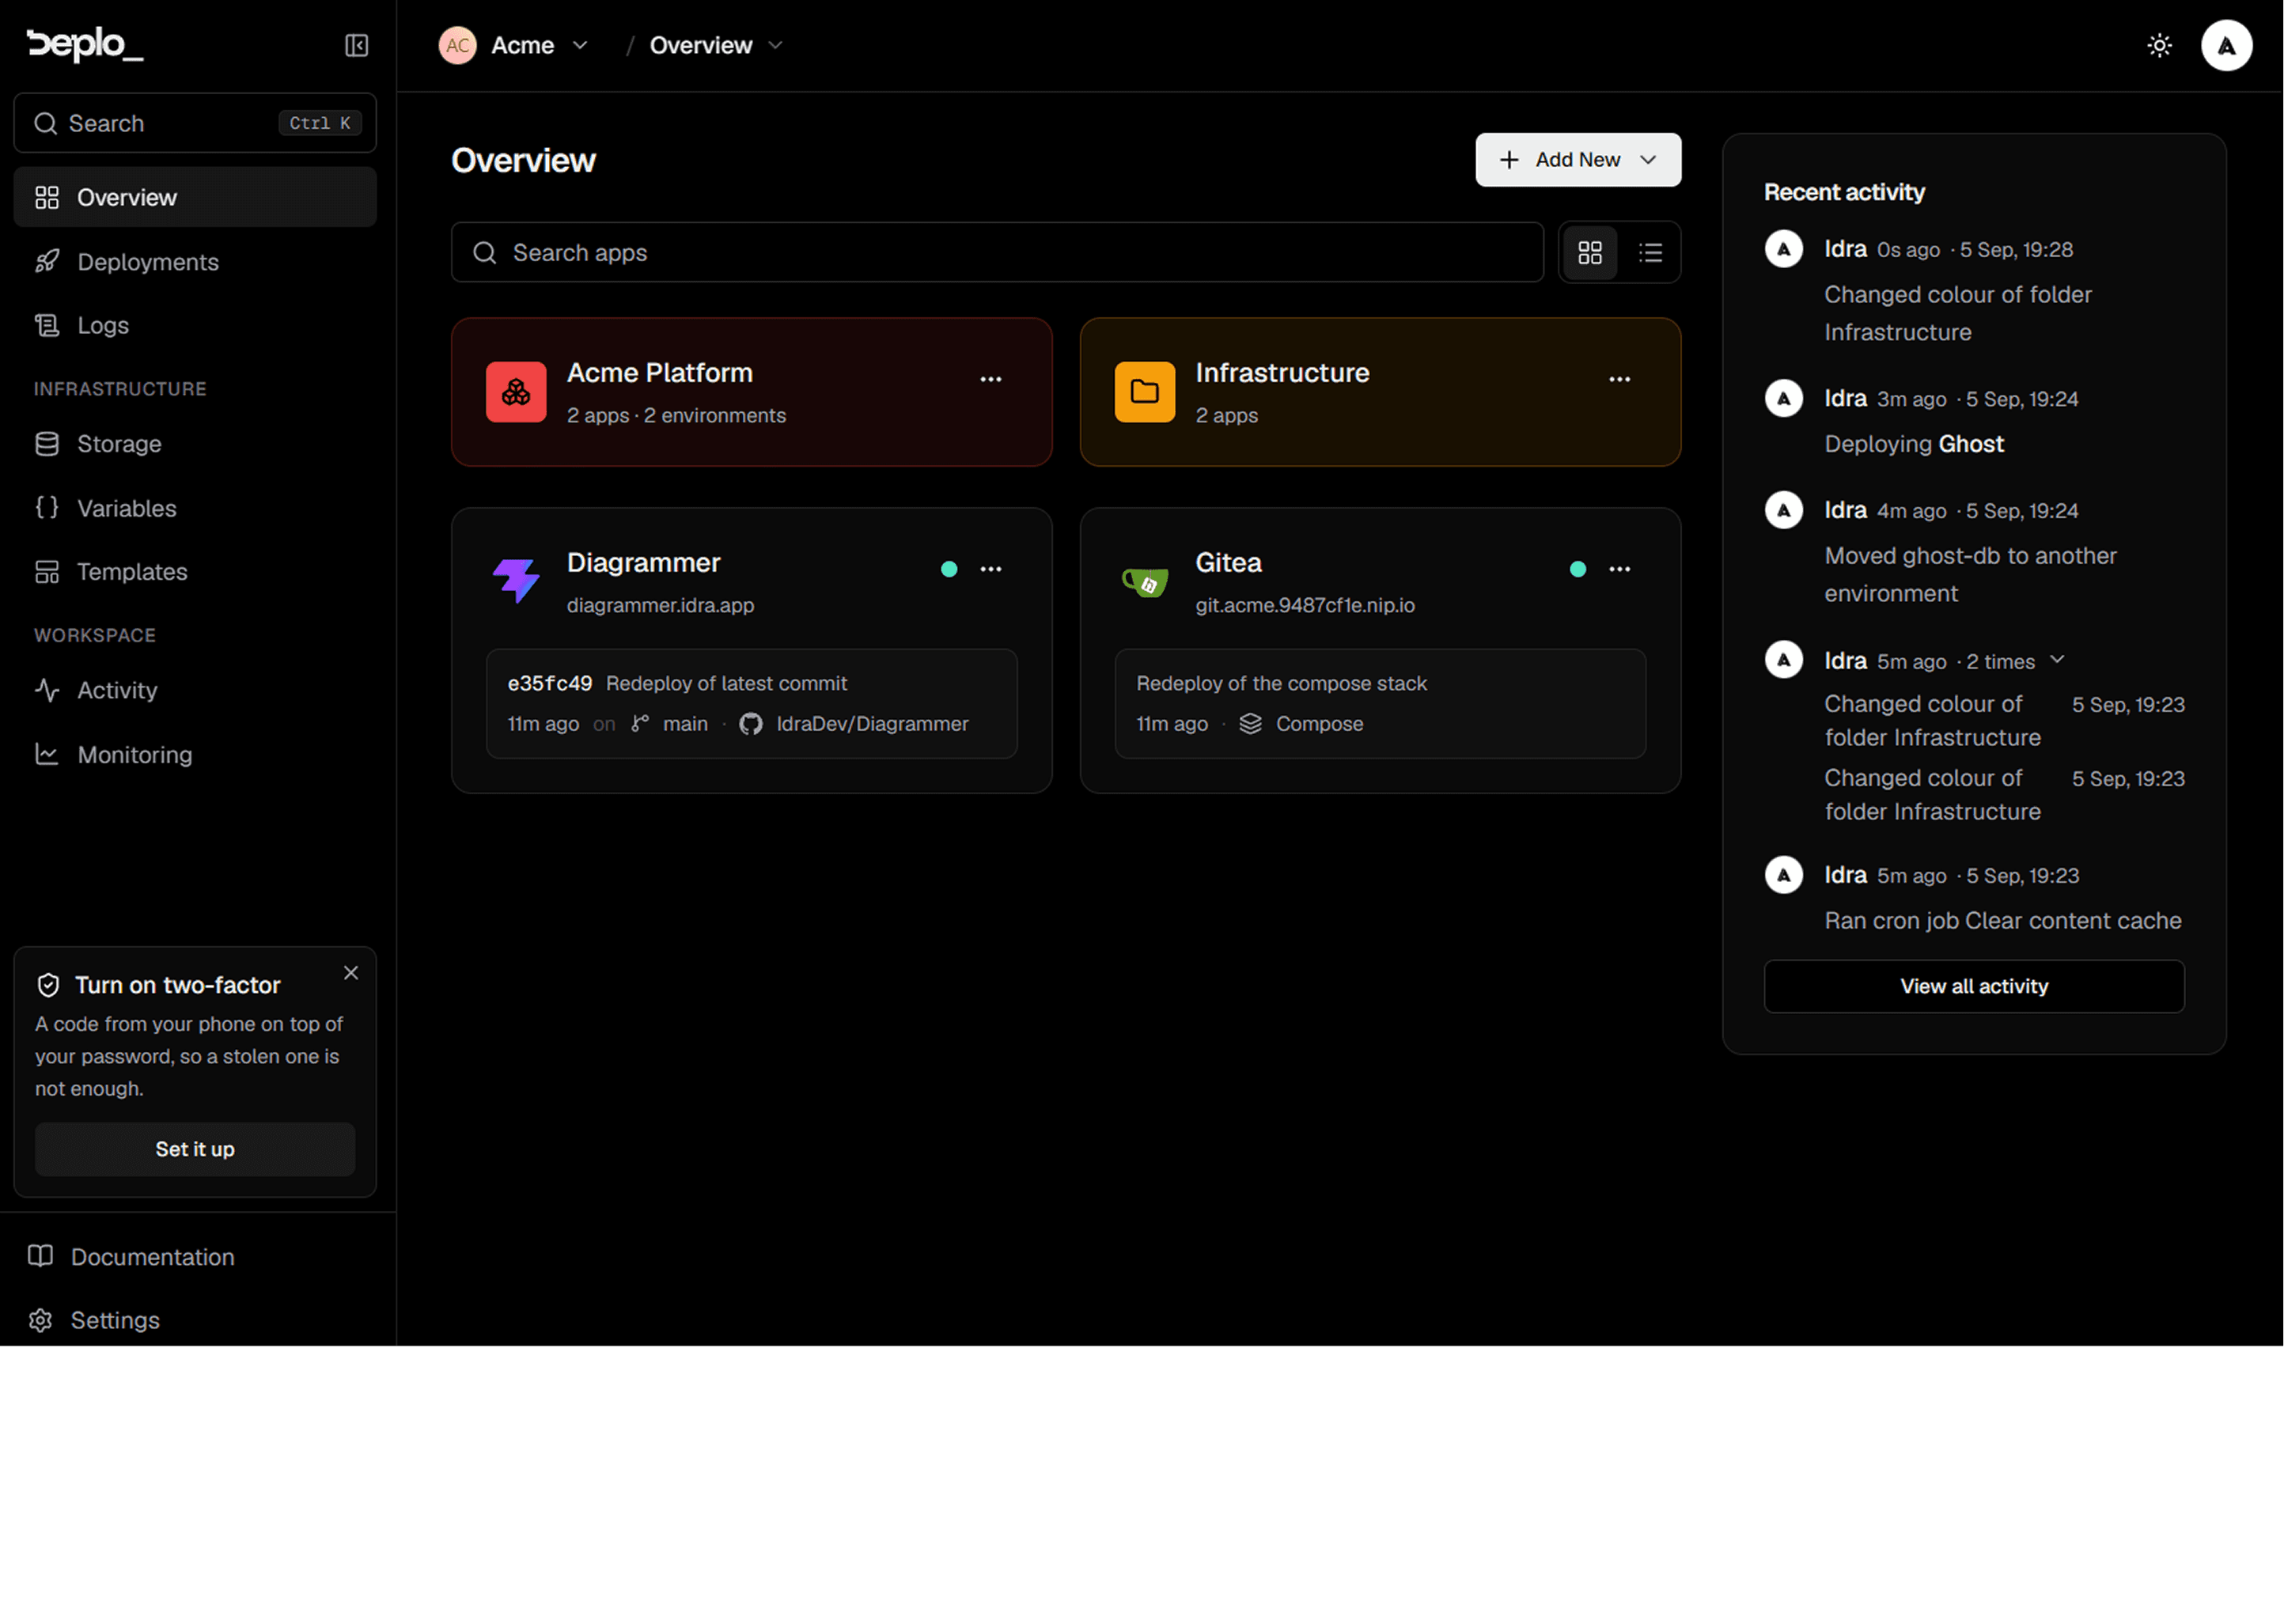This screenshot has width=2284, height=1624.
Task: Click the '2 apps · 2 environments' subtitle
Action: click(x=676, y=415)
